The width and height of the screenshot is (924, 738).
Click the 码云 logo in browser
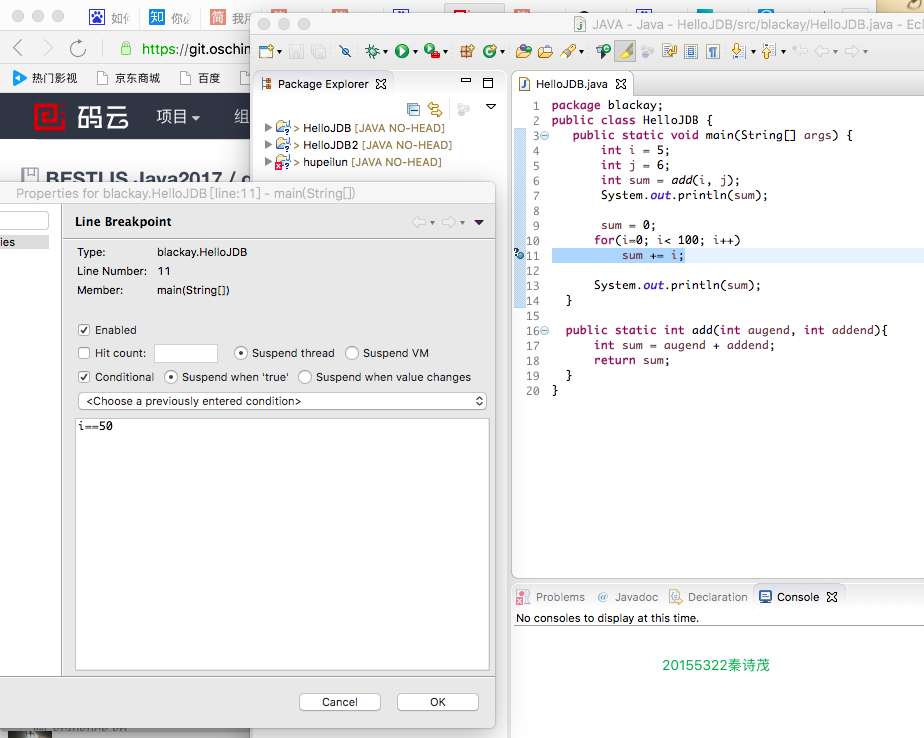81,117
